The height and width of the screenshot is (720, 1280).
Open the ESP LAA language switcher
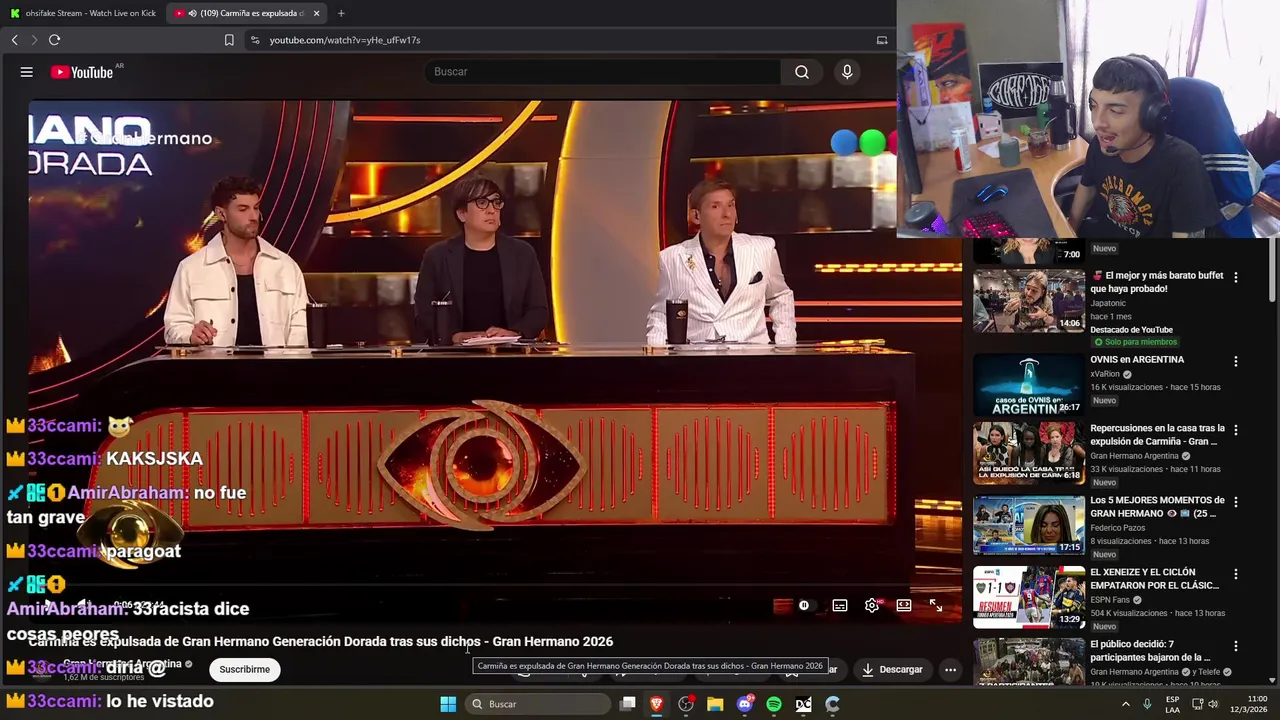point(1172,704)
